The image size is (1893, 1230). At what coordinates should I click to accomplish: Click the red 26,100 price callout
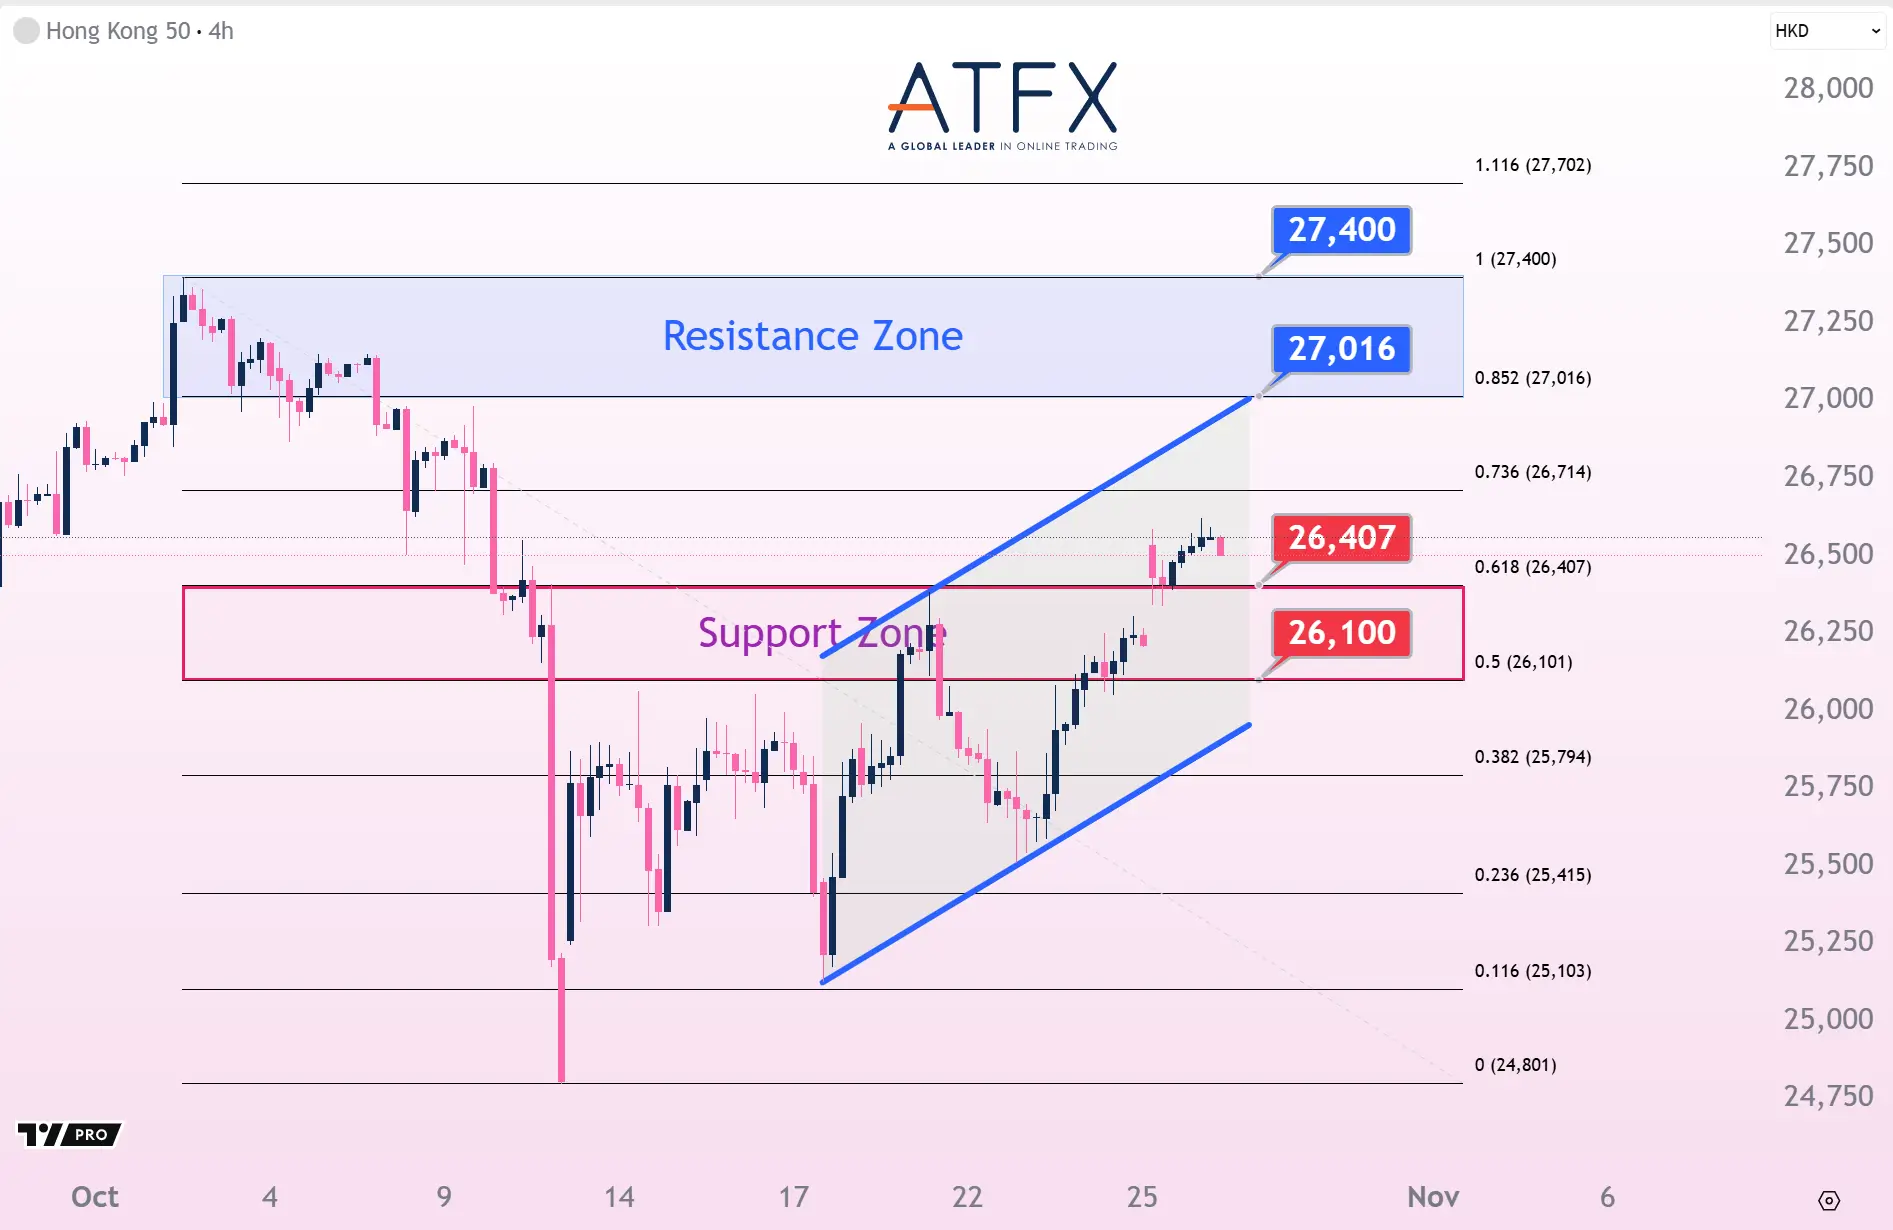(1341, 633)
